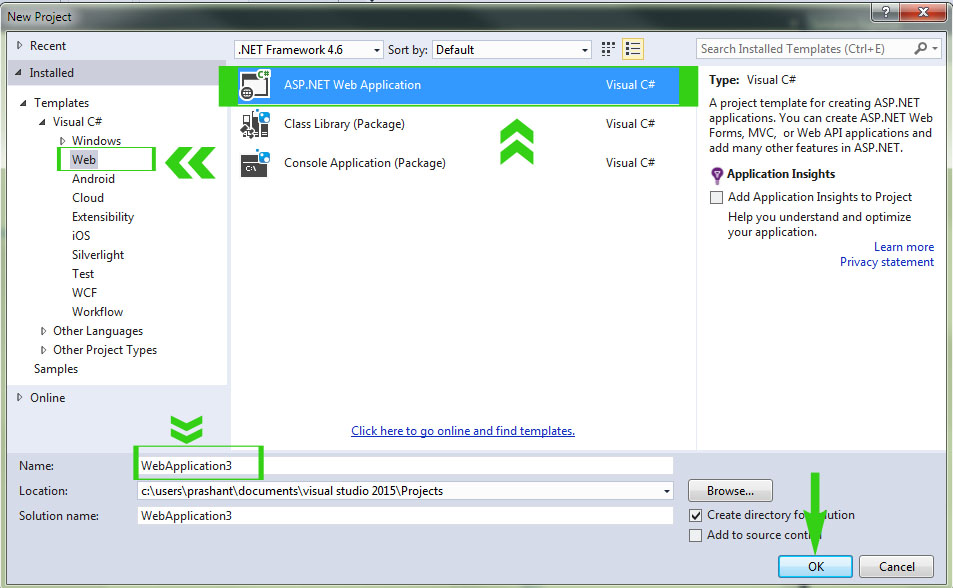
Task: Open the dialog help question mark button
Action: click(x=886, y=12)
